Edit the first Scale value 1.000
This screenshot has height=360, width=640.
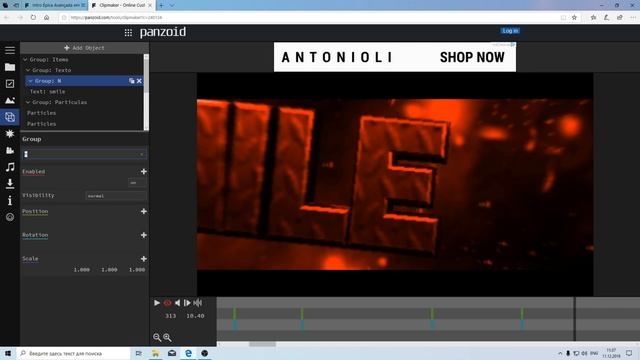[x=82, y=270]
